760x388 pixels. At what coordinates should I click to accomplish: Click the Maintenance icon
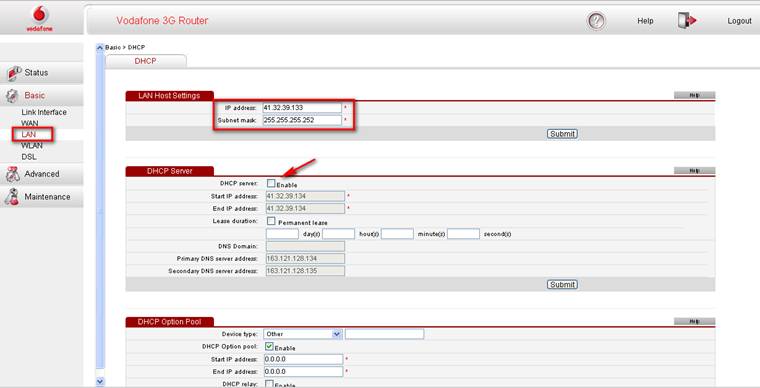(12, 197)
